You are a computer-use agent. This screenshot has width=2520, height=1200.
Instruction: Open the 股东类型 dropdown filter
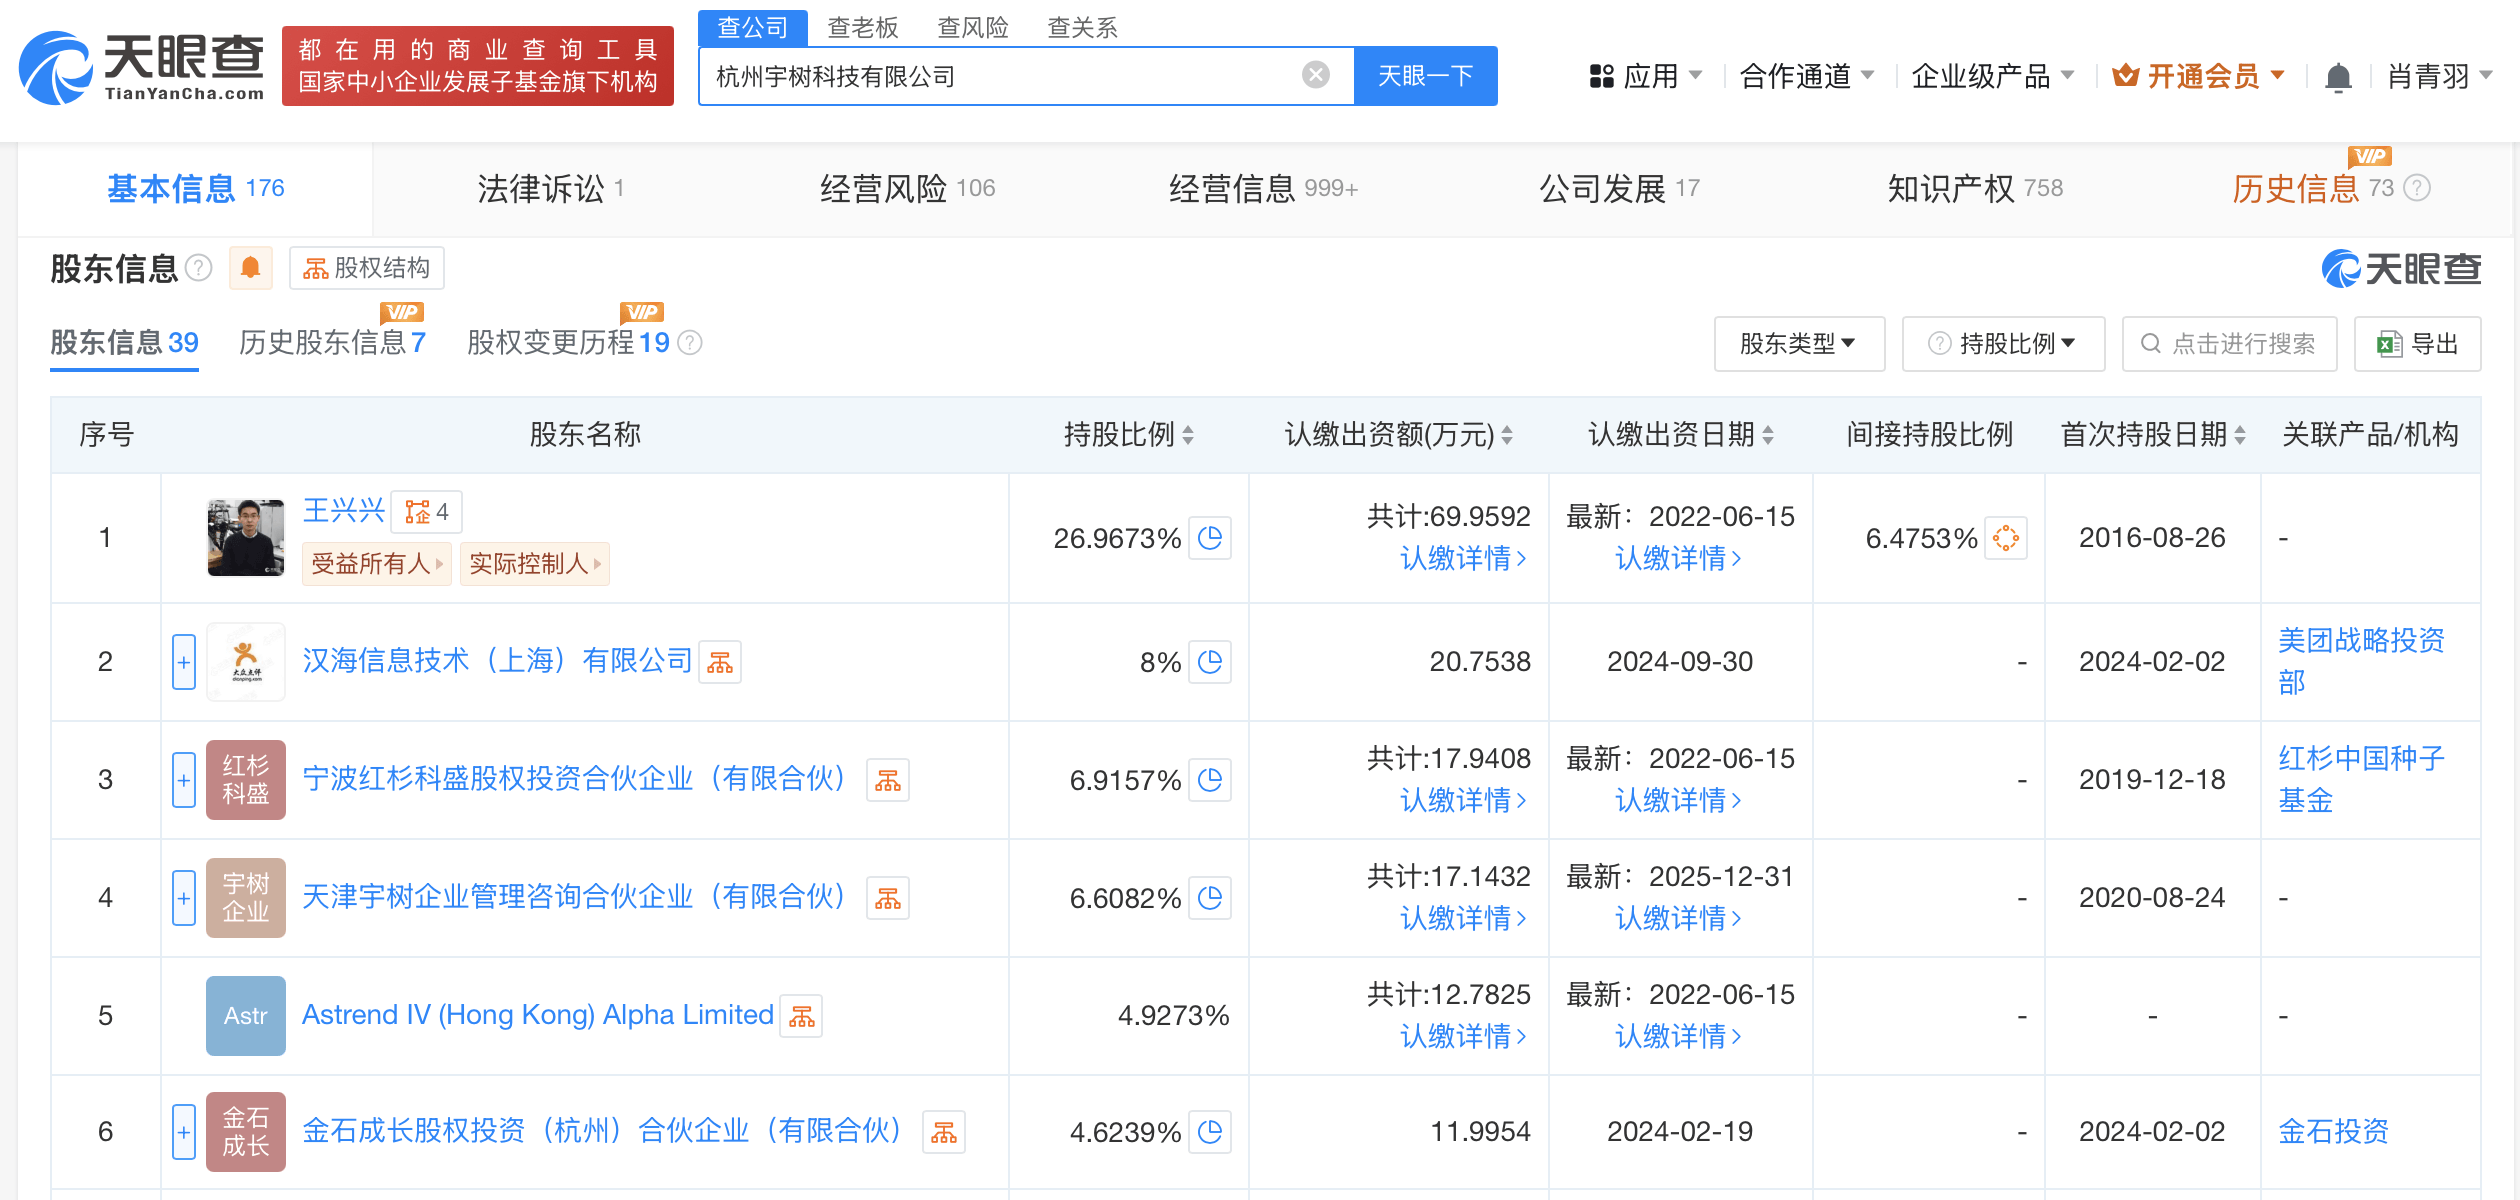coord(1799,343)
